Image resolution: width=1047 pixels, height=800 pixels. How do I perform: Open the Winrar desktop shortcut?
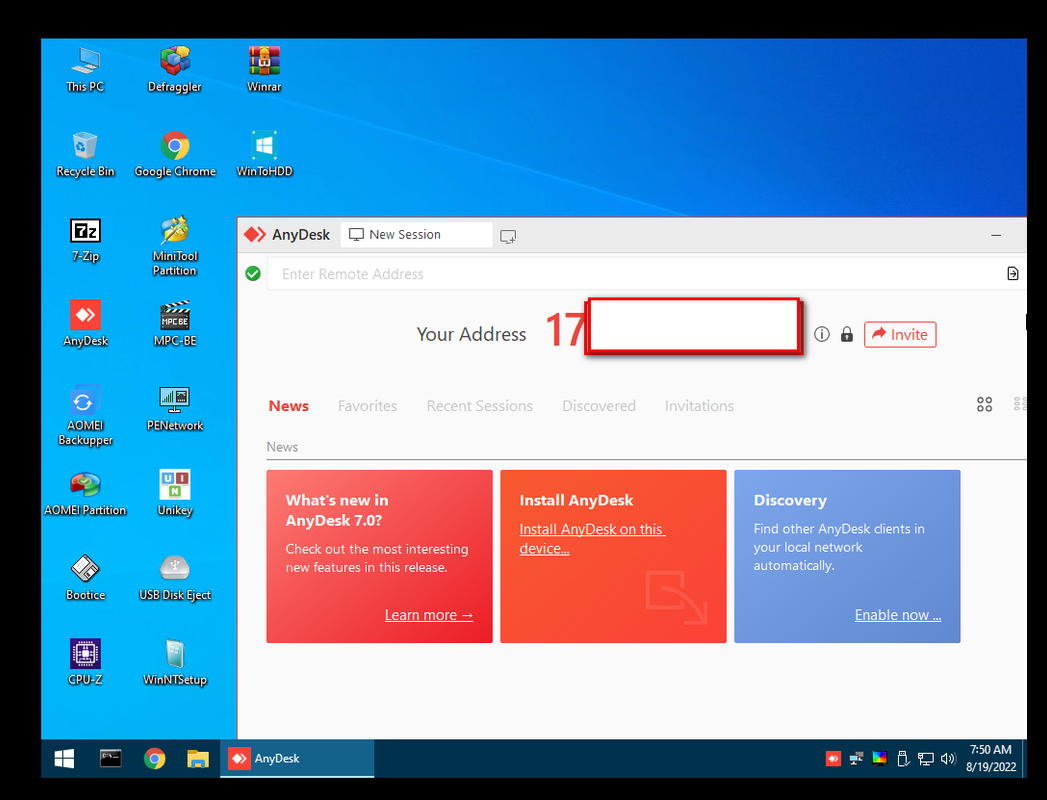(264, 69)
